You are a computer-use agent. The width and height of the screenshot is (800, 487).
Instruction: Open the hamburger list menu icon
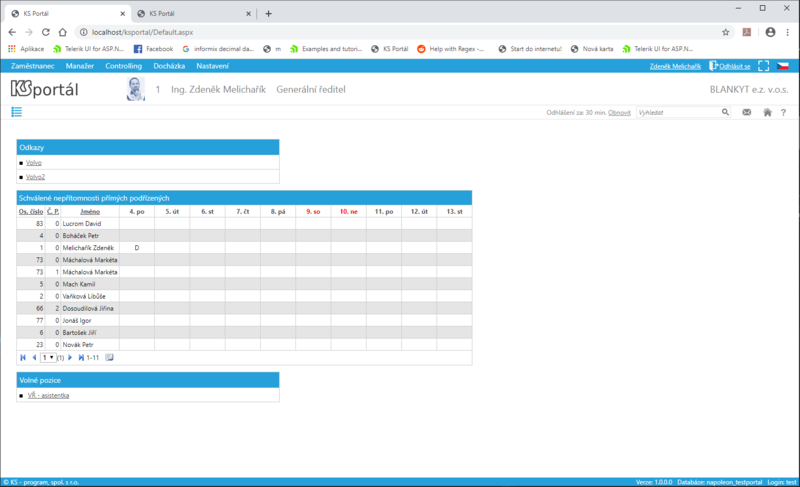tap(16, 112)
